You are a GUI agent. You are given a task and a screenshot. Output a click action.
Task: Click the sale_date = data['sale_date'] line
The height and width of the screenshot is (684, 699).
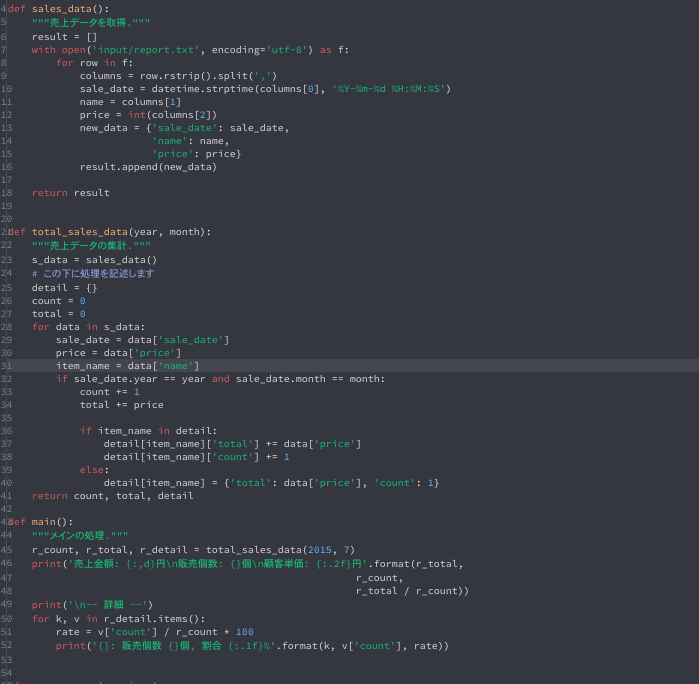(x=143, y=340)
